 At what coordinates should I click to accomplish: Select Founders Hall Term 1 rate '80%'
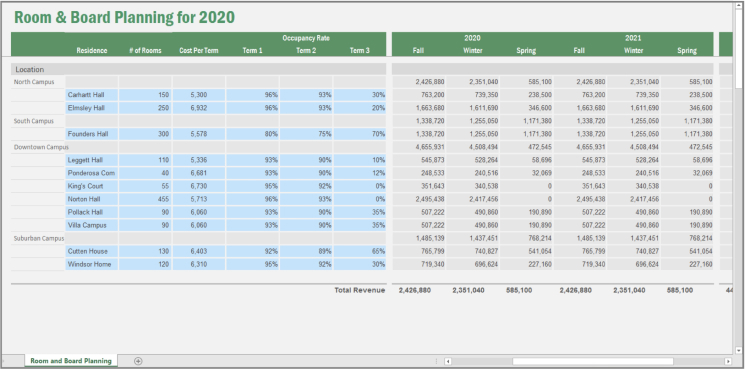[252, 134]
